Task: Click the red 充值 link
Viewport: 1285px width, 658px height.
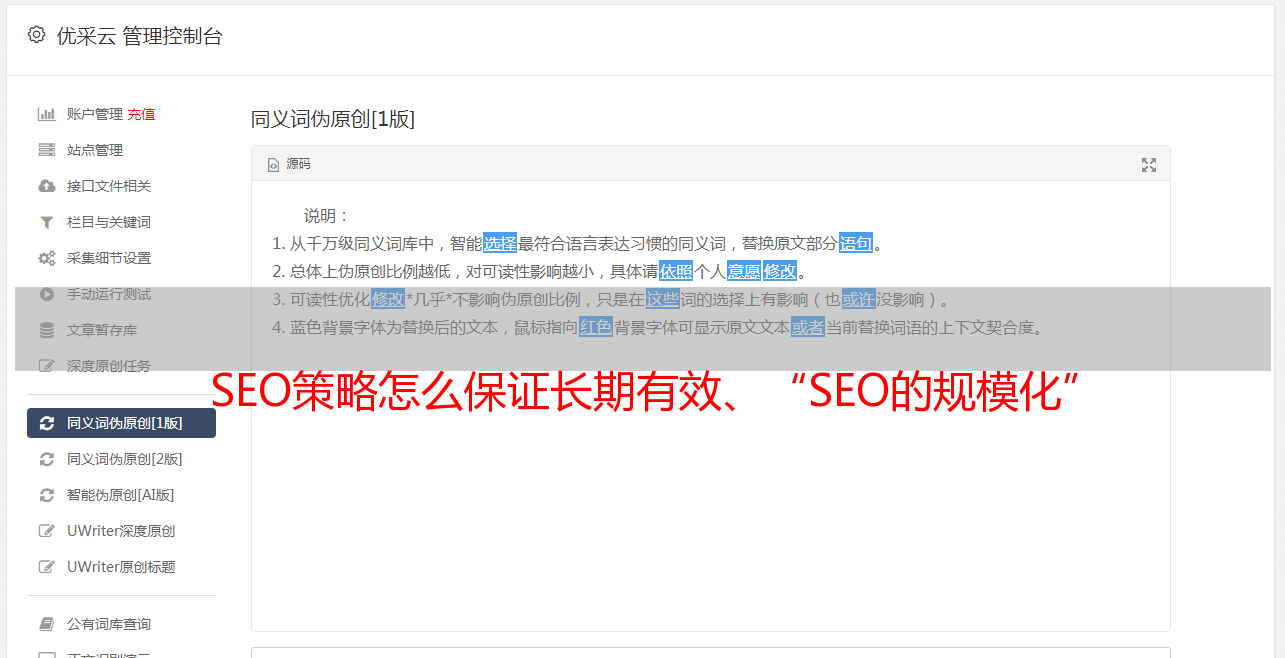Action: tap(141, 114)
